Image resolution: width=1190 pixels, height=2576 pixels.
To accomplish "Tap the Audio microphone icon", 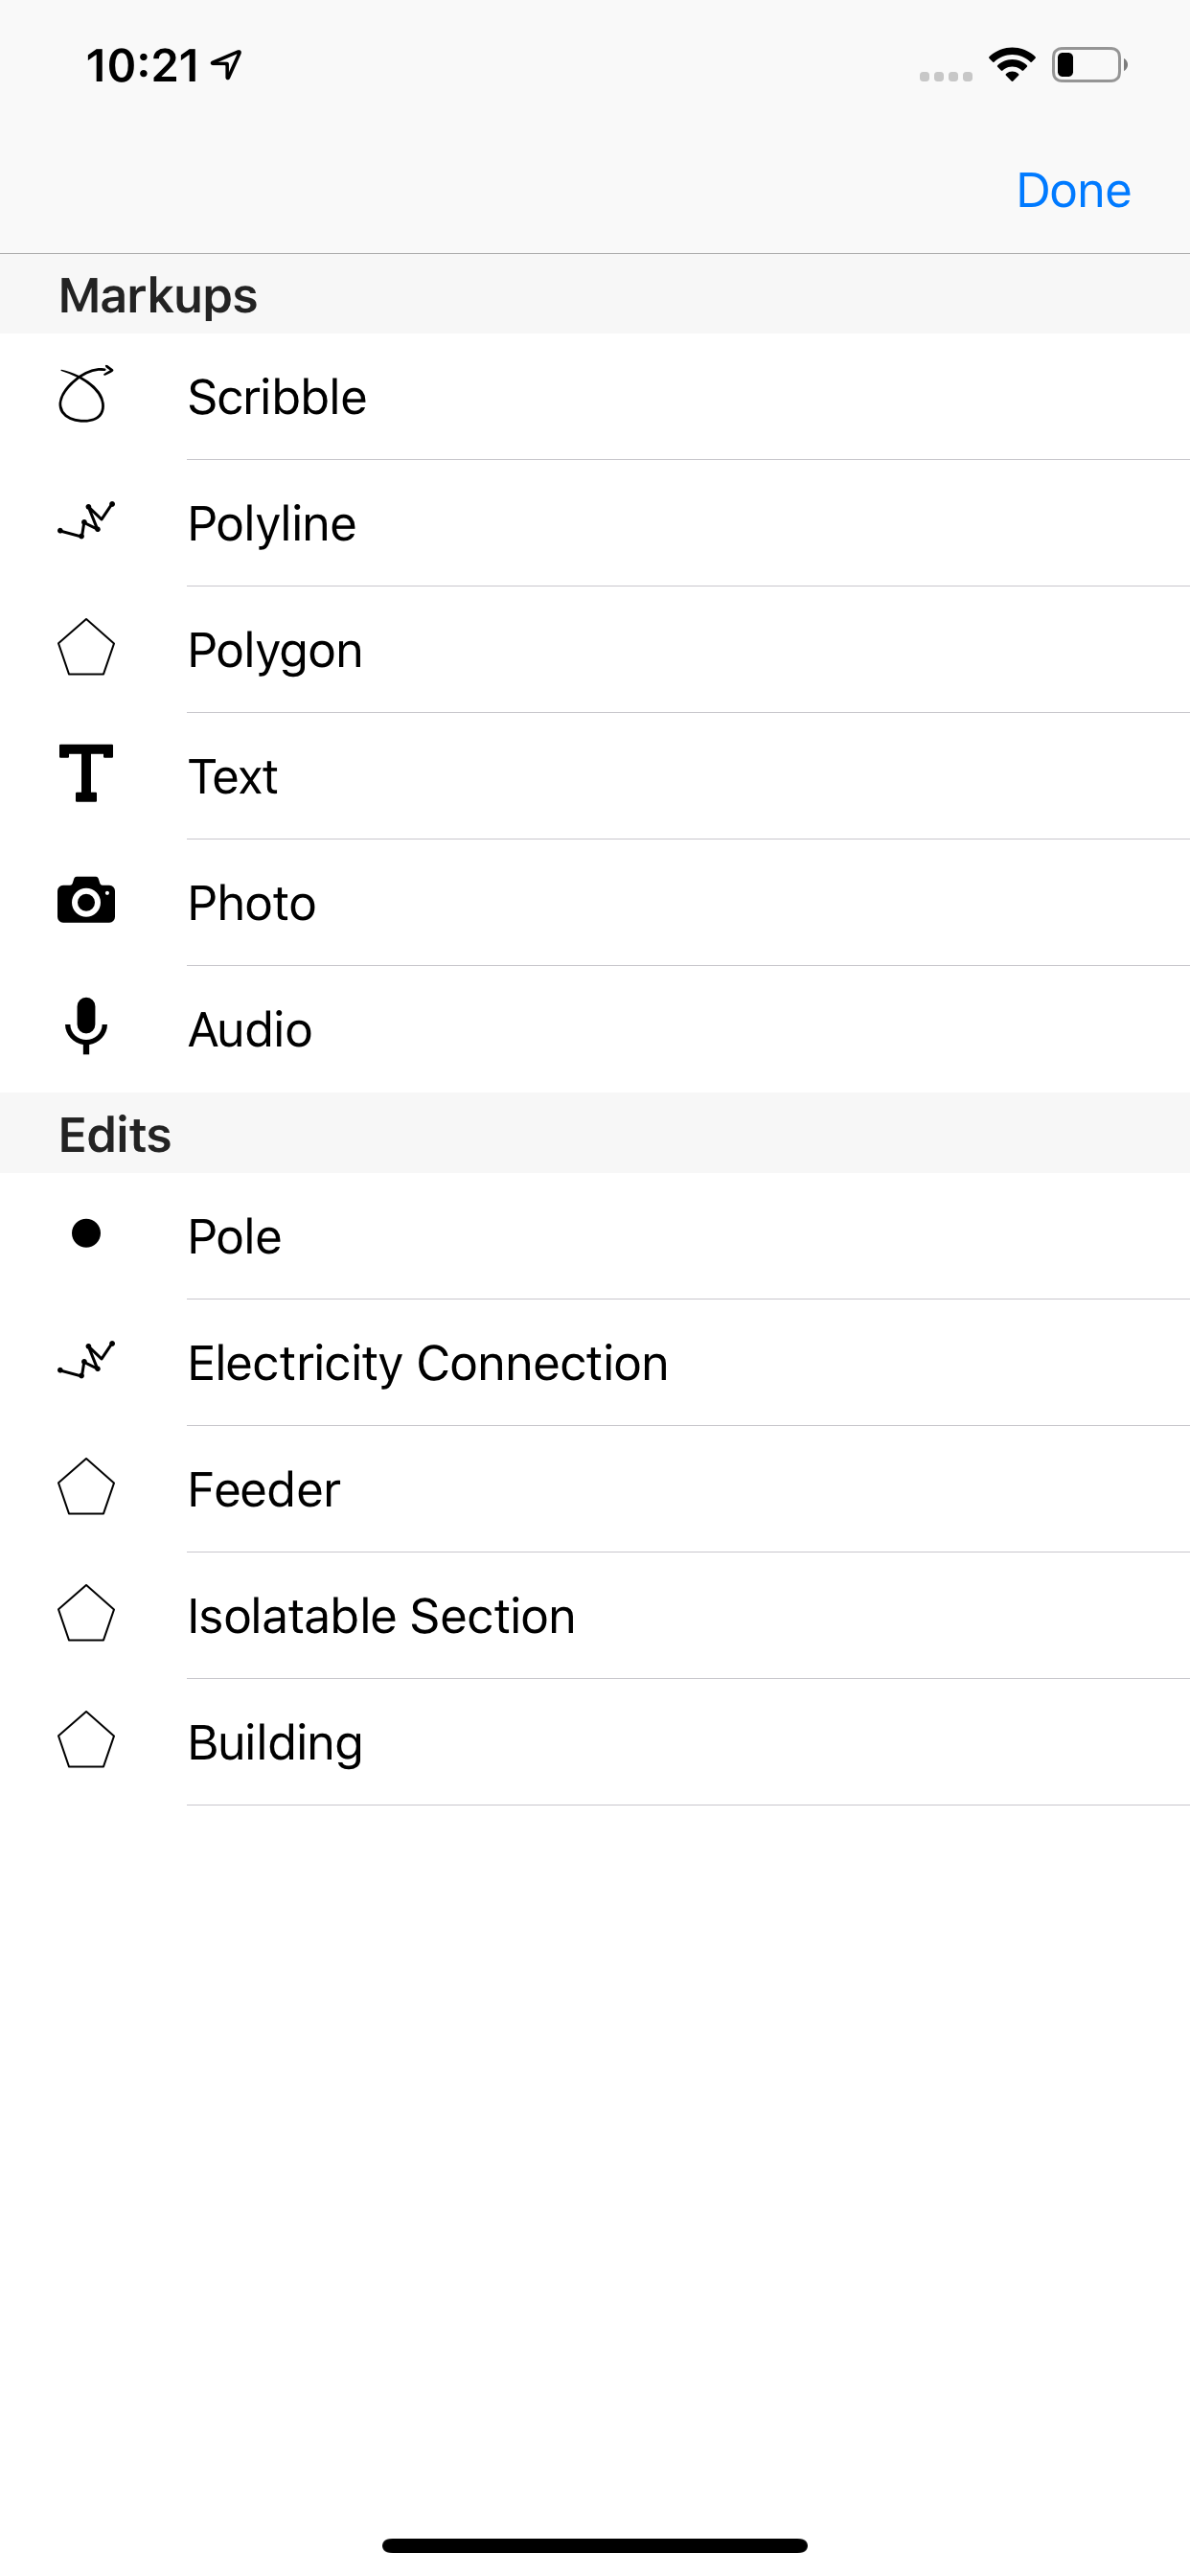I will coord(86,1027).
